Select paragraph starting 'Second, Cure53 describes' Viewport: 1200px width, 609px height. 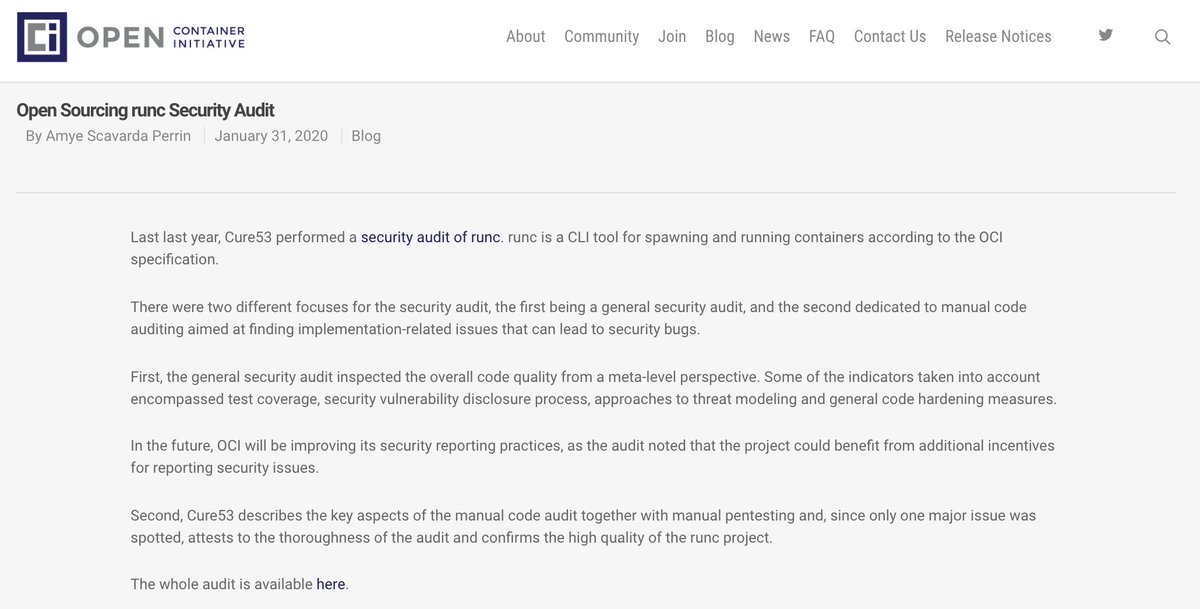583,526
